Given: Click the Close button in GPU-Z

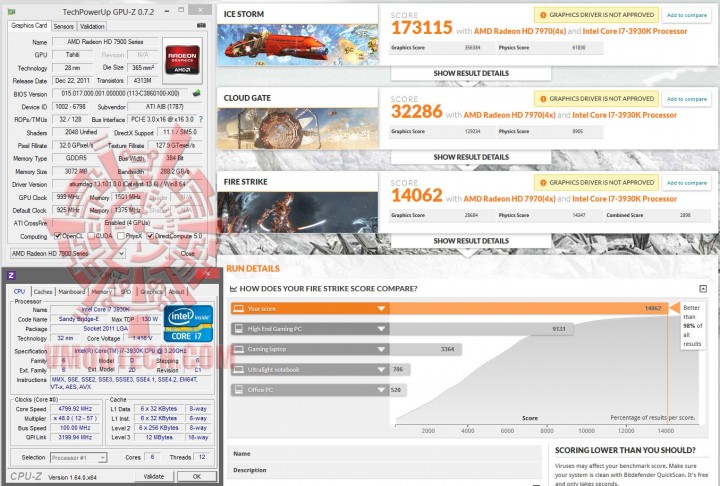Looking at the screenshot, I should [187, 254].
